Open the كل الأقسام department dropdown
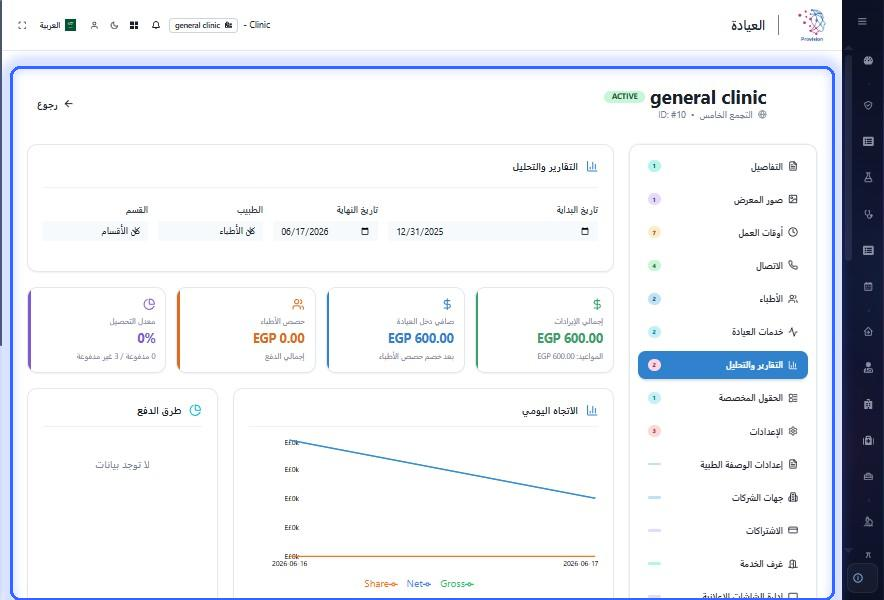 pyautogui.click(x=95, y=231)
